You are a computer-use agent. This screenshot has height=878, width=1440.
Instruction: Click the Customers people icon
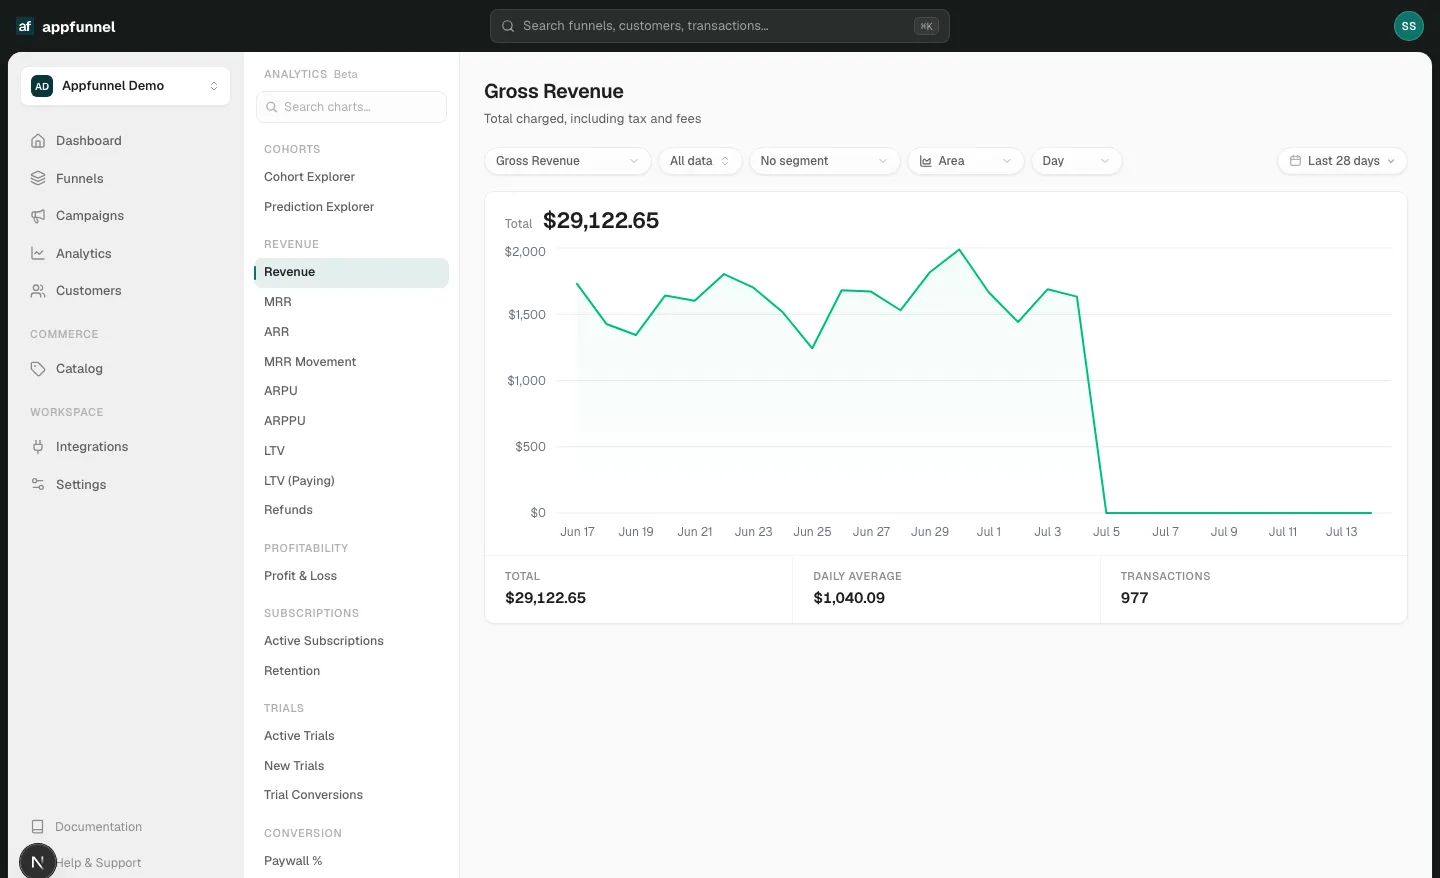38,291
